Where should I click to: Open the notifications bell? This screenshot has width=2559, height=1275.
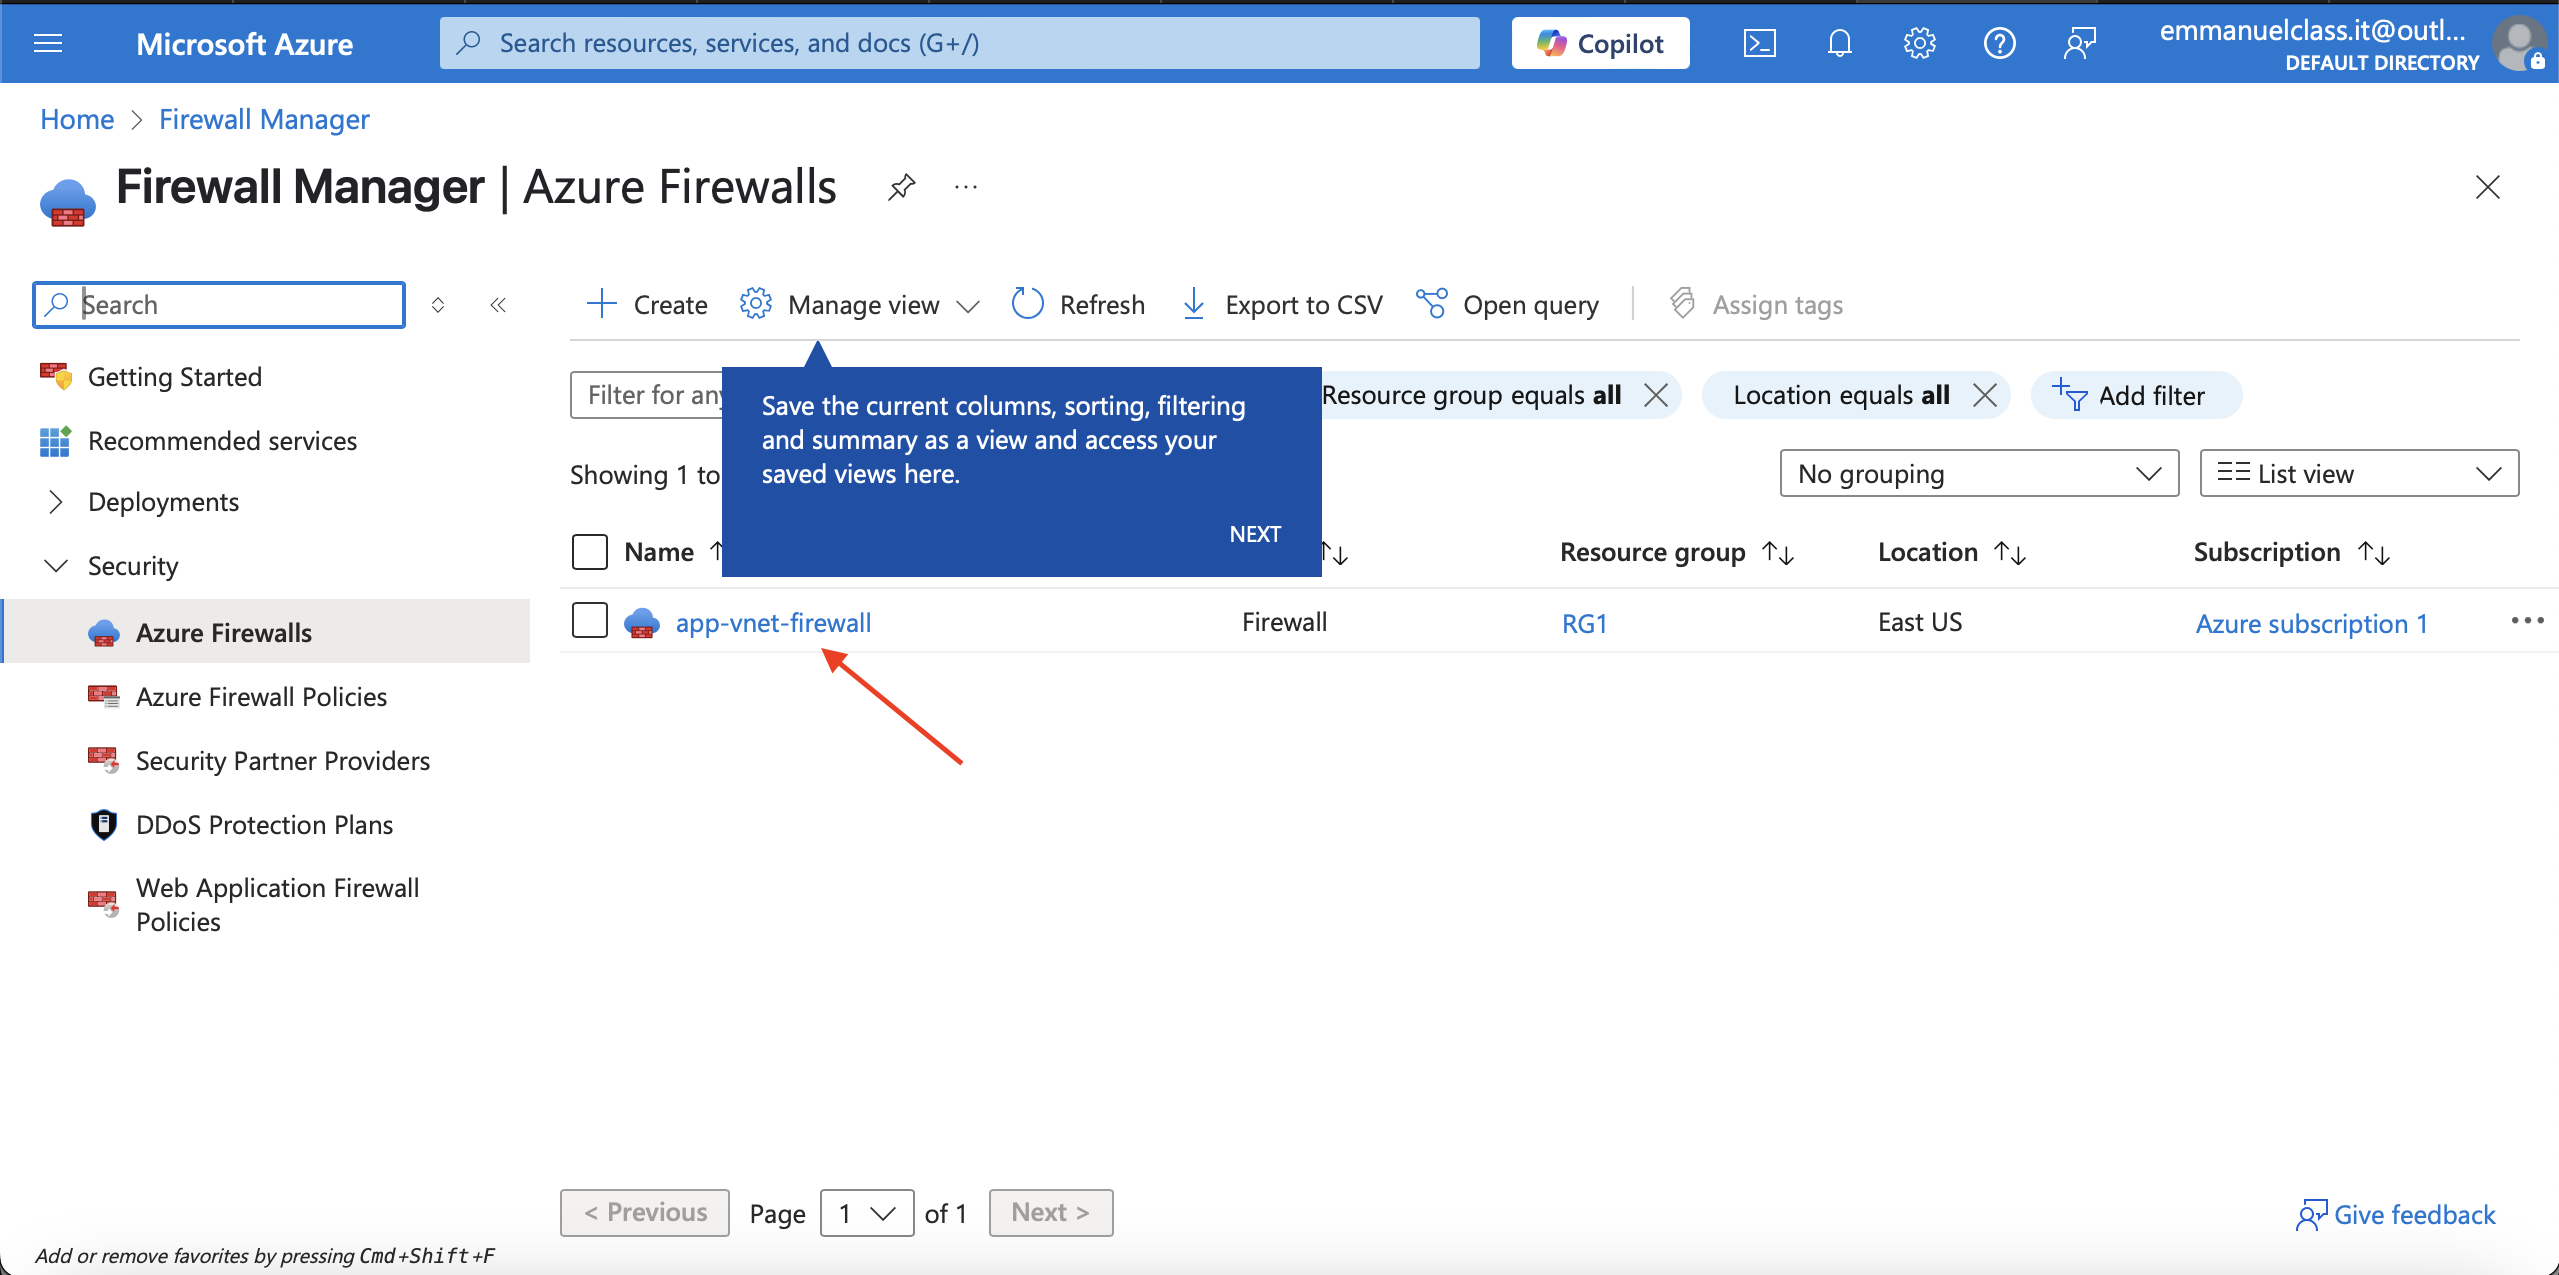click(x=1840, y=43)
